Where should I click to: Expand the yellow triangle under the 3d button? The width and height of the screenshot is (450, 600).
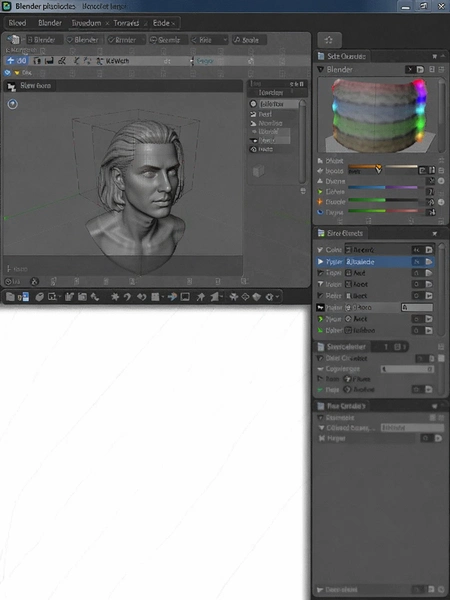click(x=17, y=73)
